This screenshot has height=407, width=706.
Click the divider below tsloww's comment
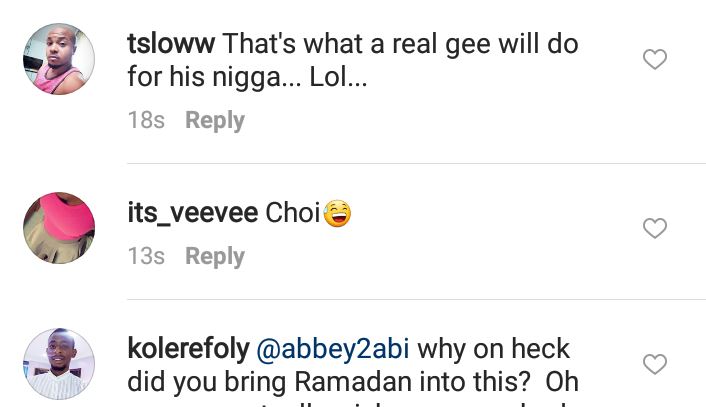pyautogui.click(x=416, y=163)
